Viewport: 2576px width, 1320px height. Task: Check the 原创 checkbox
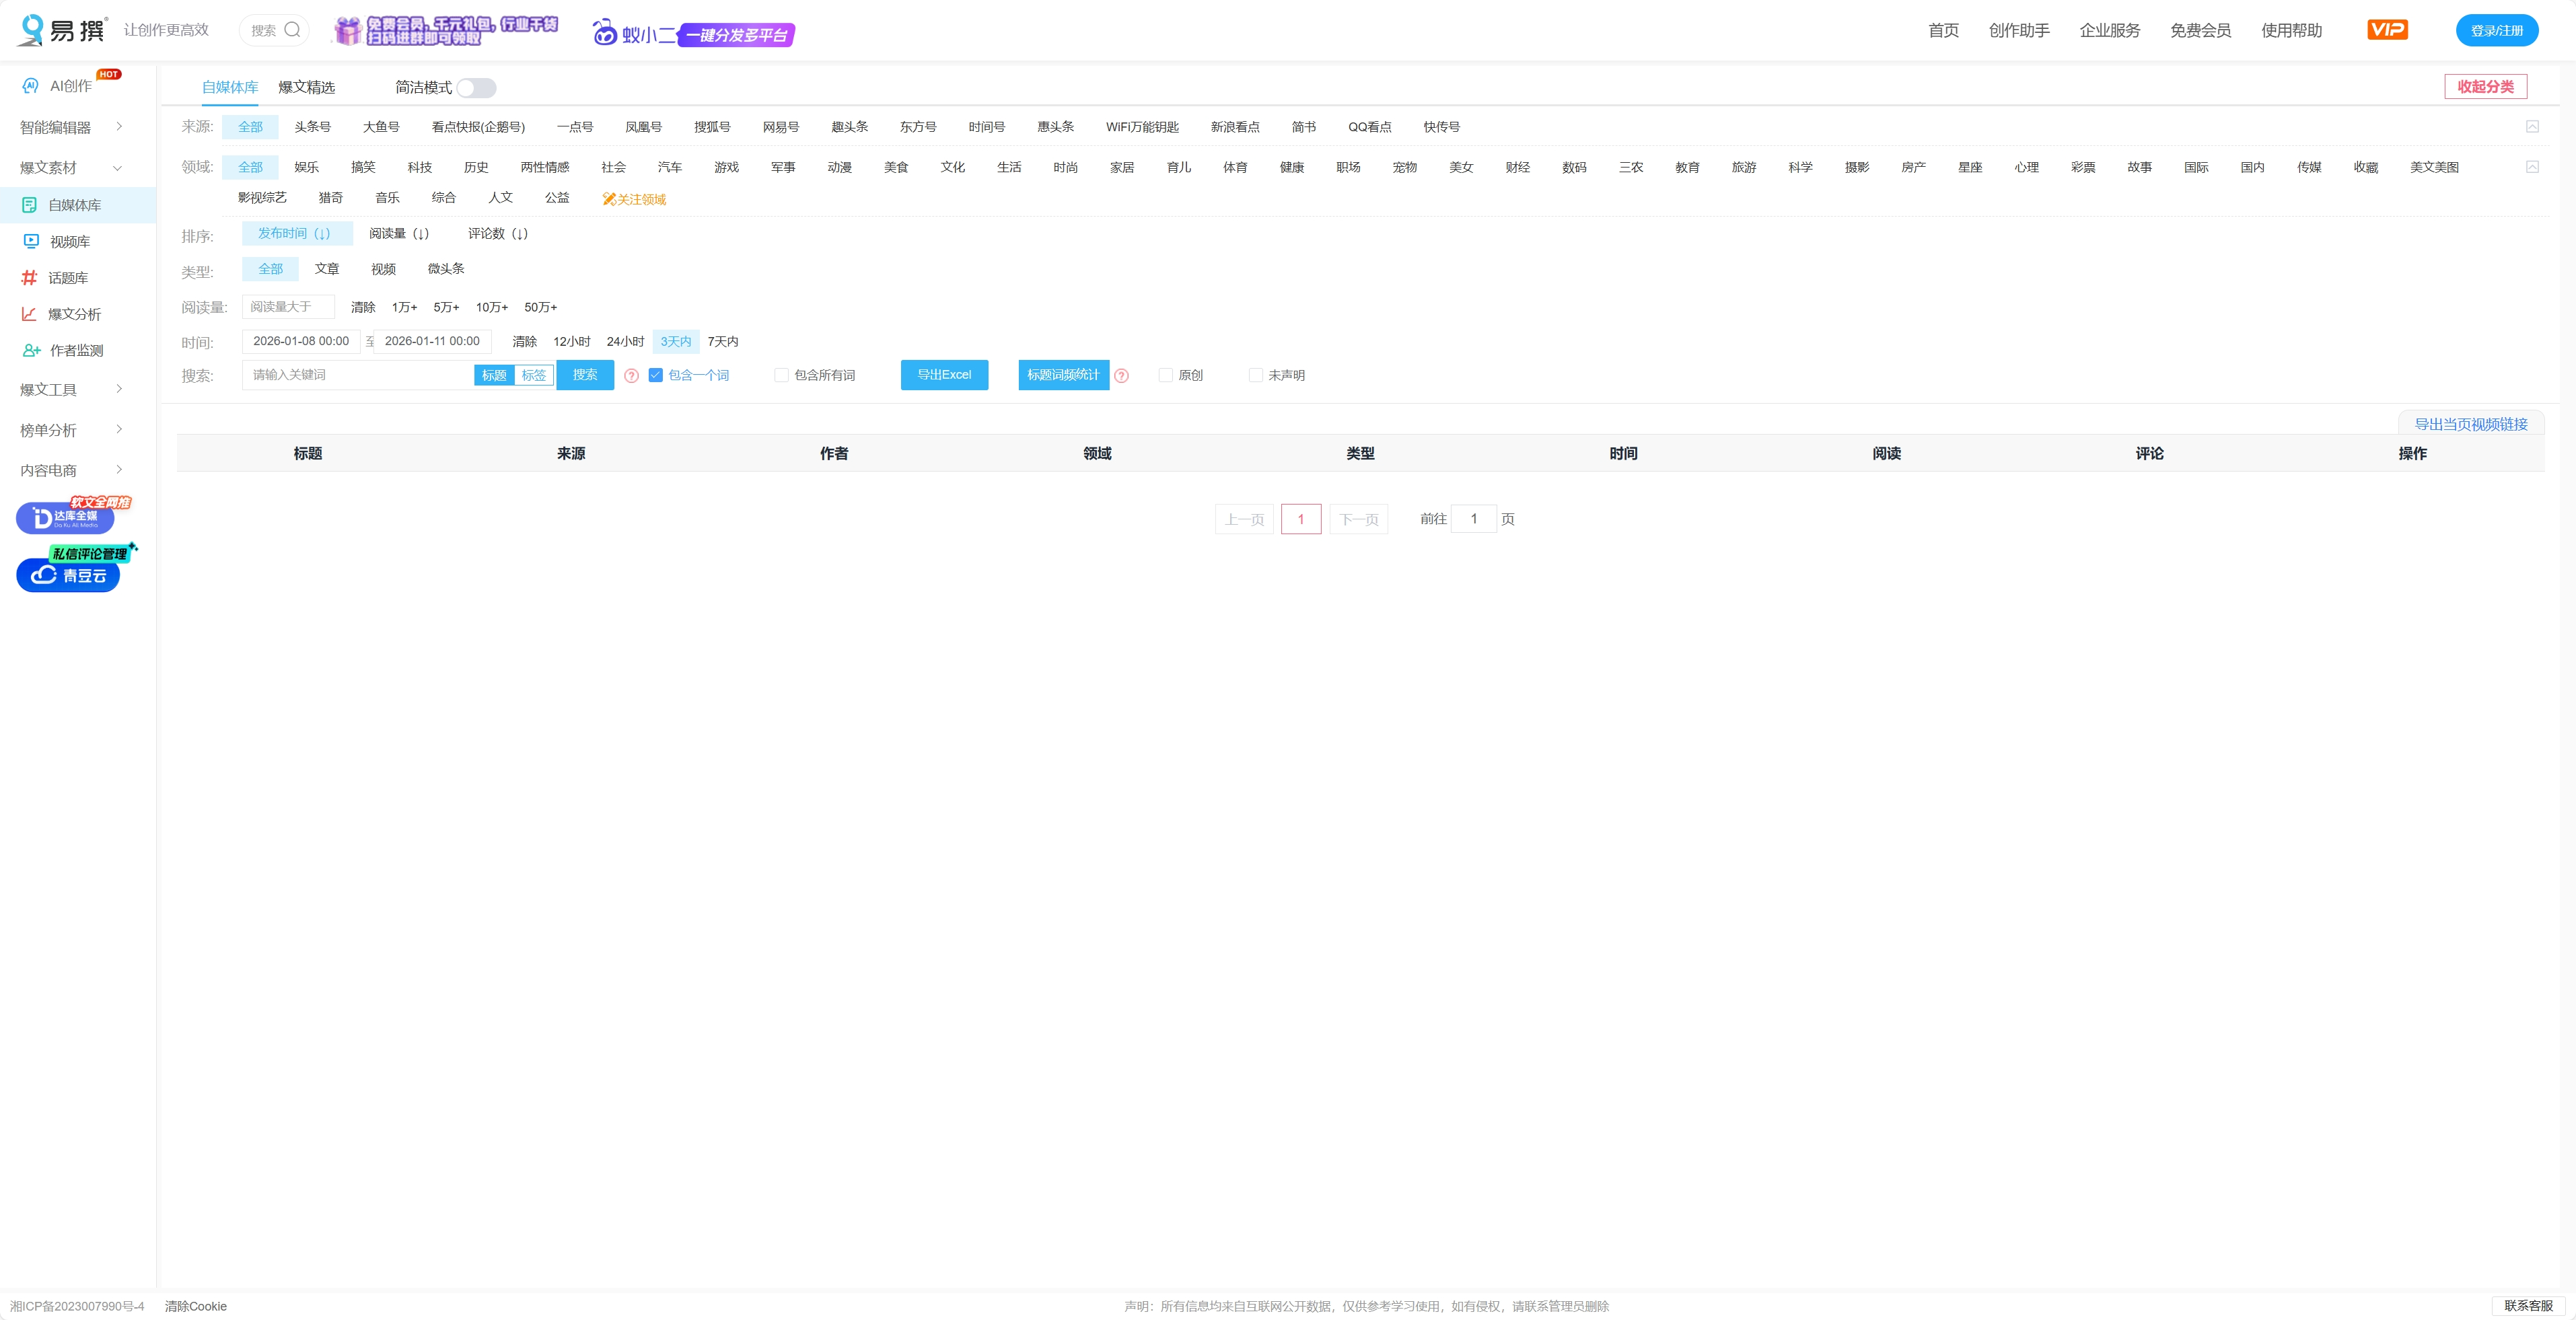[1165, 375]
